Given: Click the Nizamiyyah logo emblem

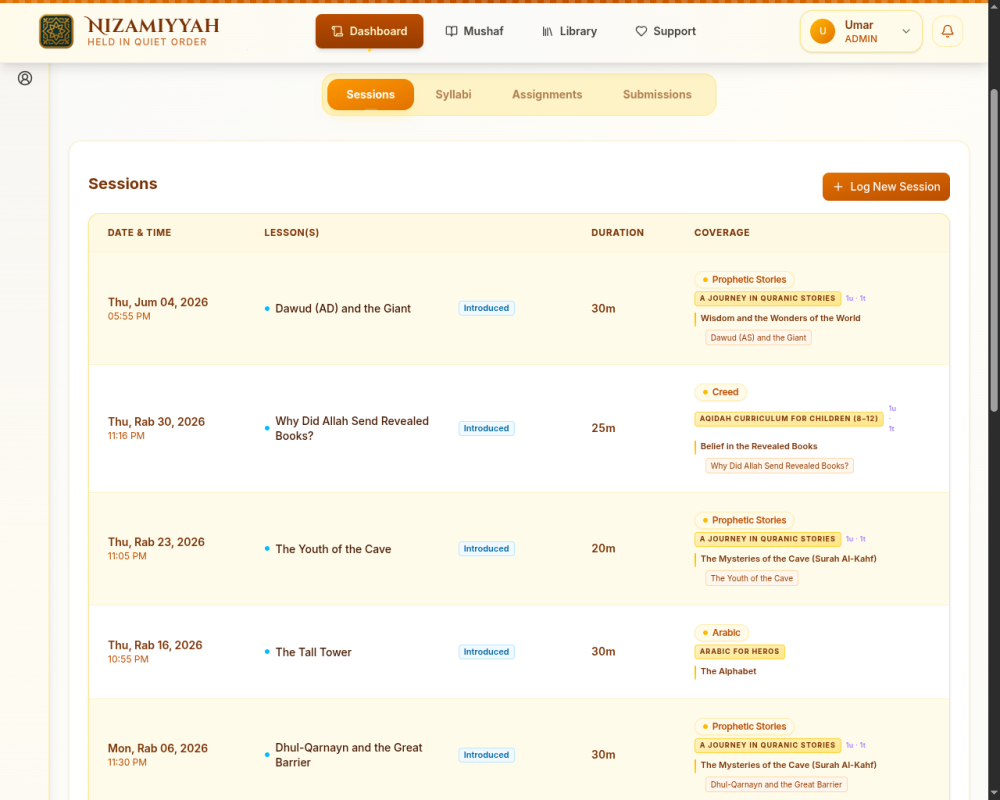Looking at the screenshot, I should 56,31.
